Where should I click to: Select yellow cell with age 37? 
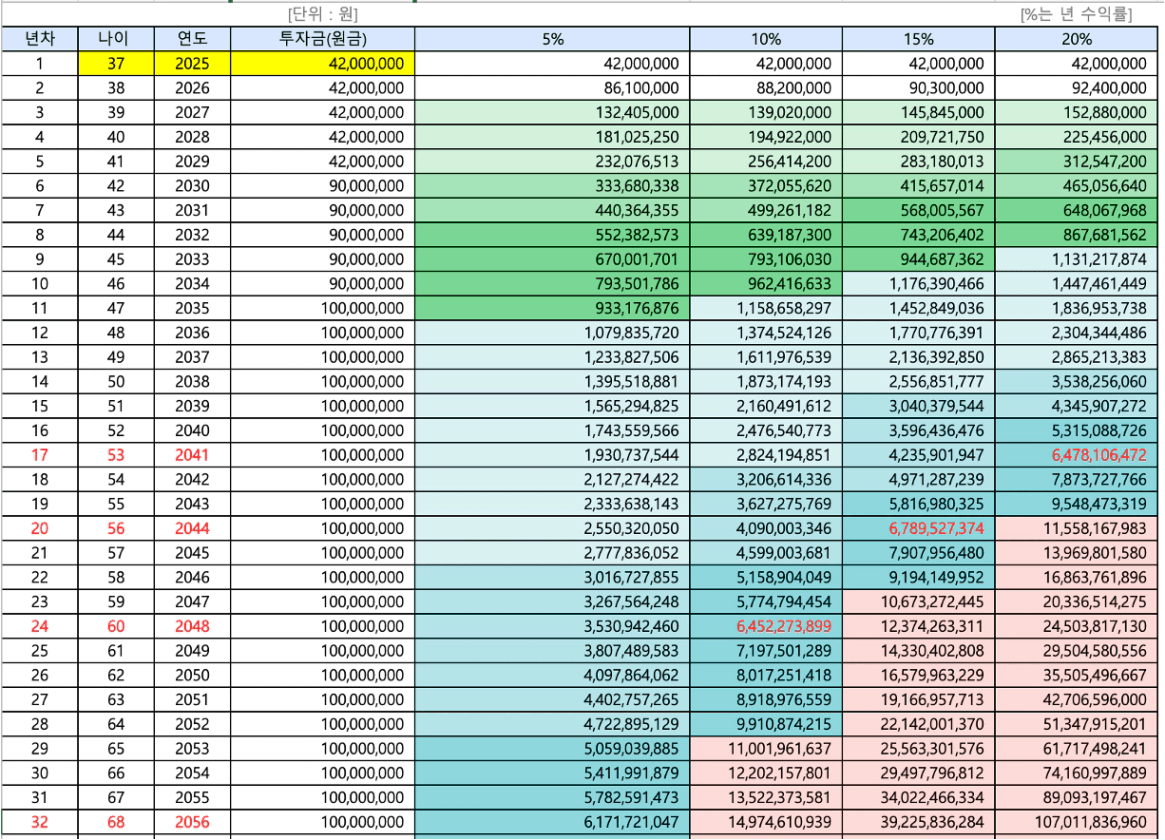pyautogui.click(x=116, y=64)
